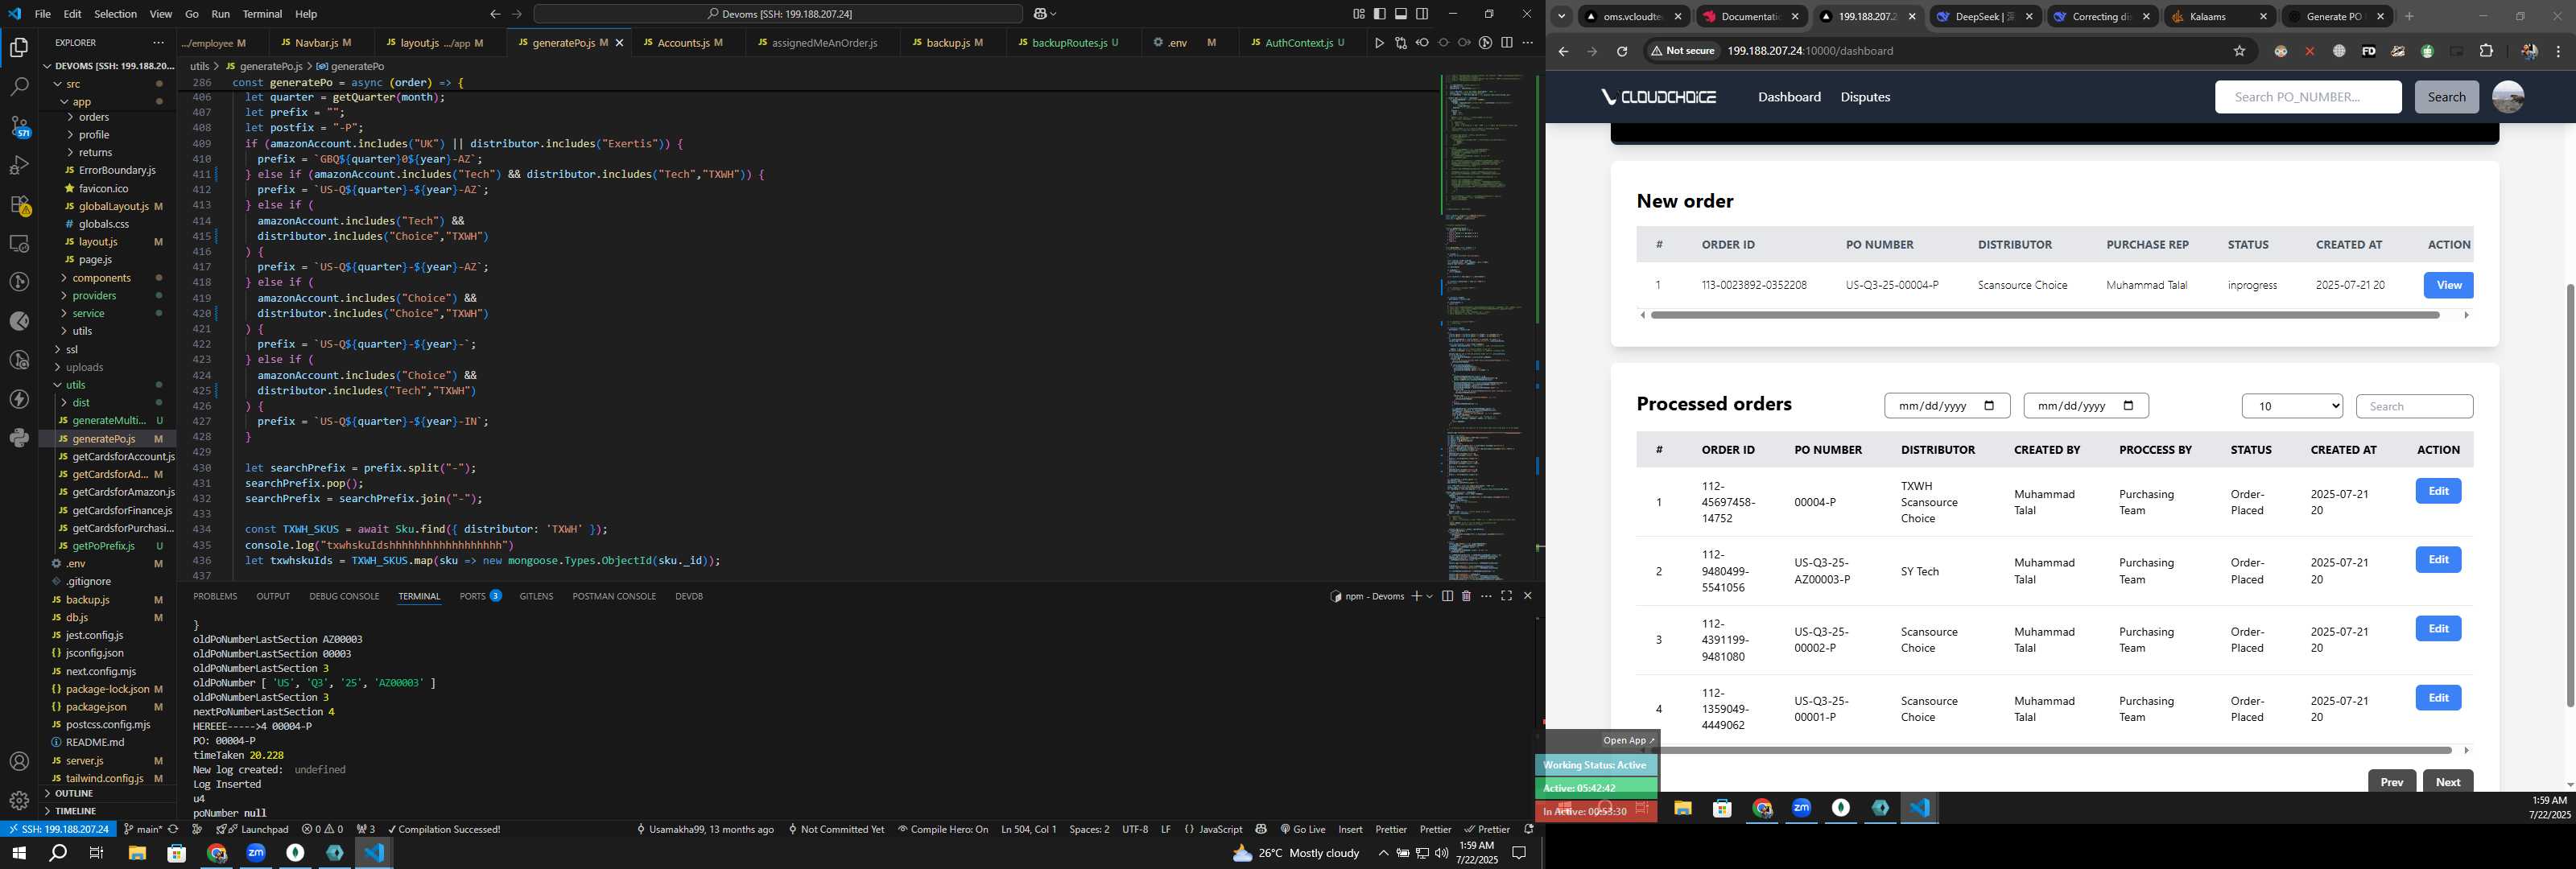Expand the OUTLINE section
Image resolution: width=2576 pixels, height=869 pixels.
click(x=73, y=793)
